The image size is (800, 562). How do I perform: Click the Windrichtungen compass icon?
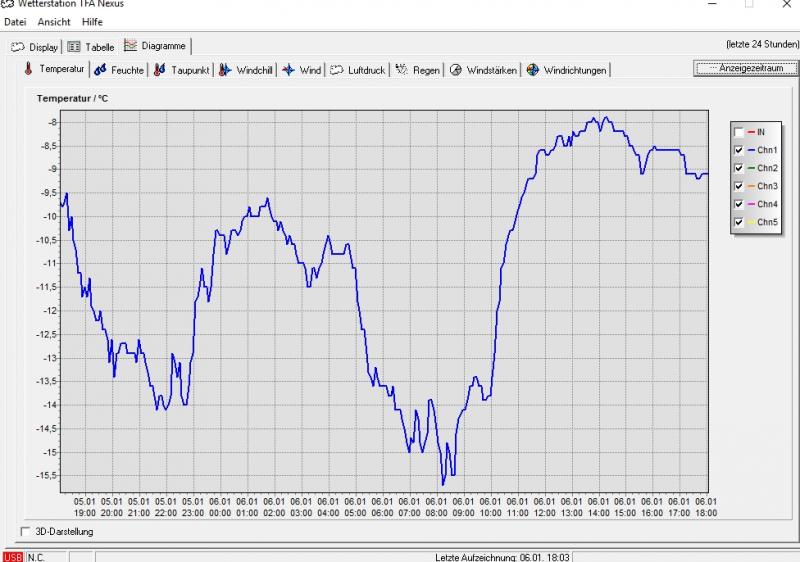click(532, 70)
